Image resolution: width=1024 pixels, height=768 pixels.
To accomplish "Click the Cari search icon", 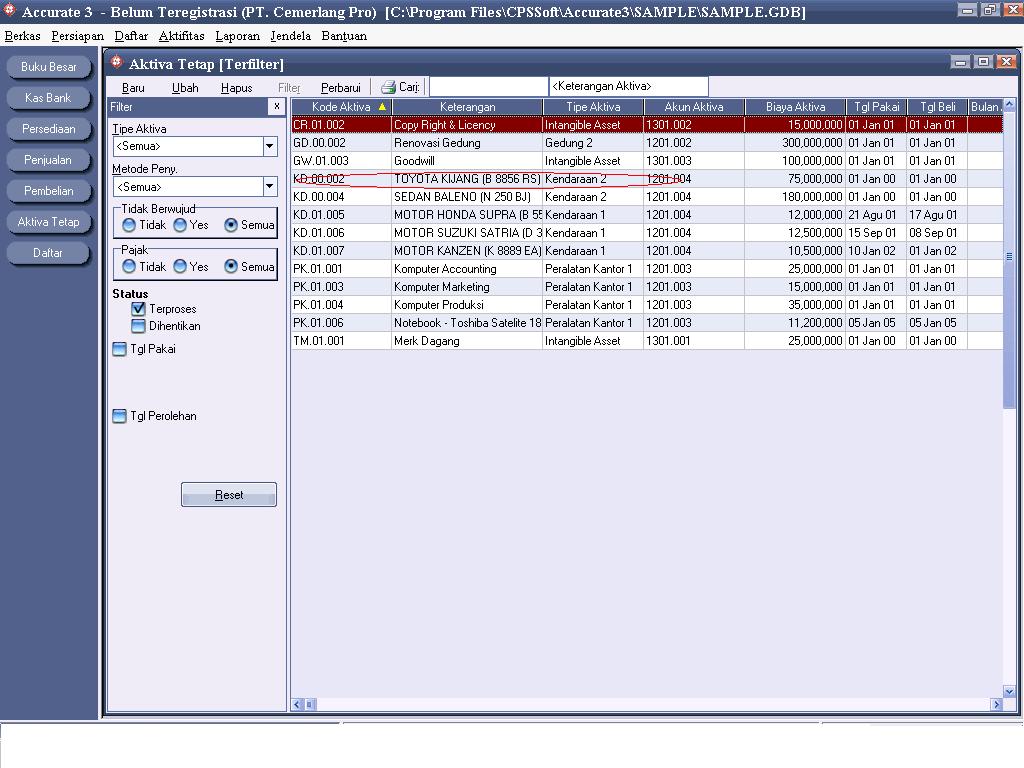I will (x=387, y=86).
